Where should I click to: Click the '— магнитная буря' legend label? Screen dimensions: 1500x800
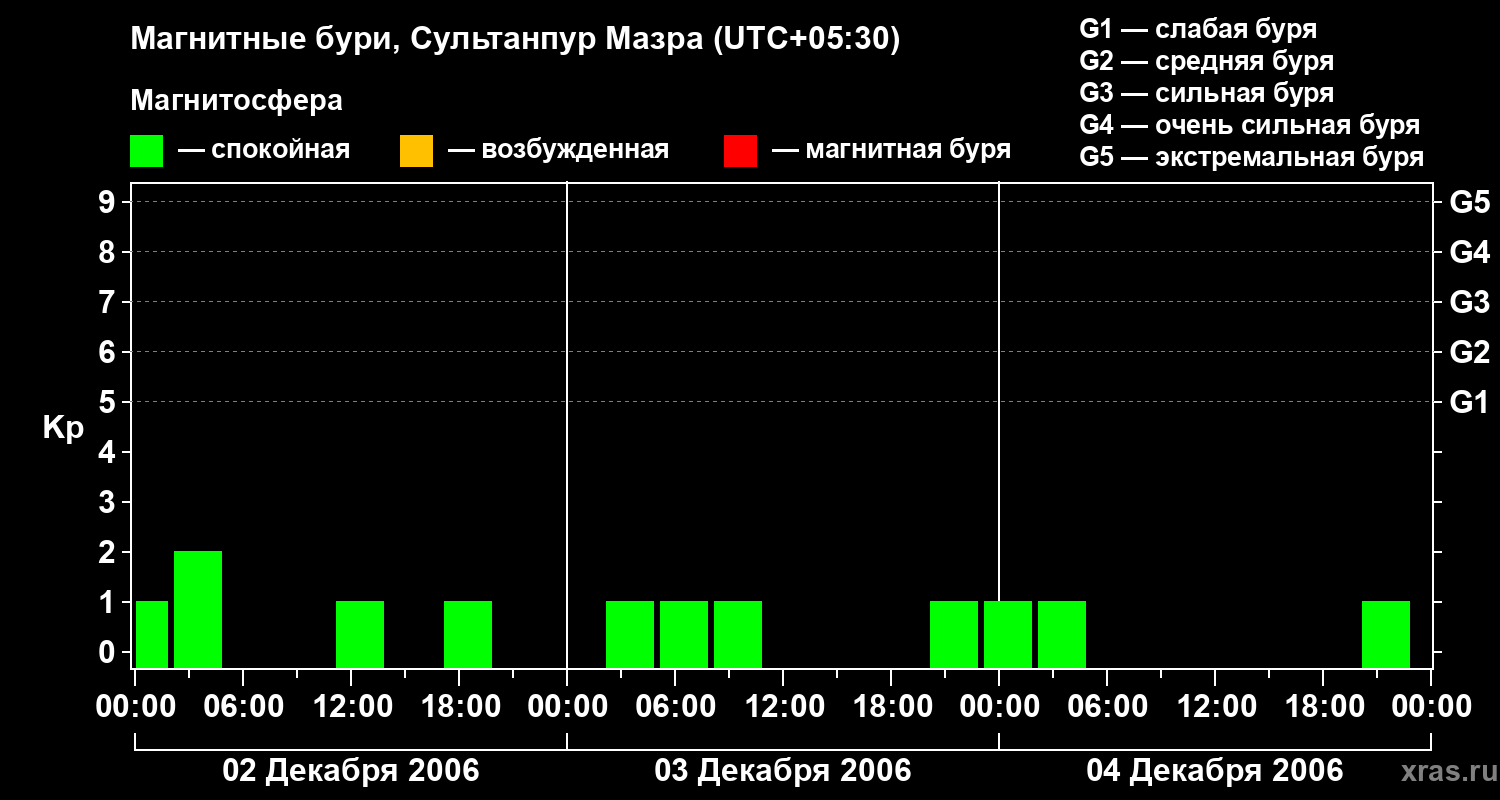pyautogui.click(x=891, y=151)
